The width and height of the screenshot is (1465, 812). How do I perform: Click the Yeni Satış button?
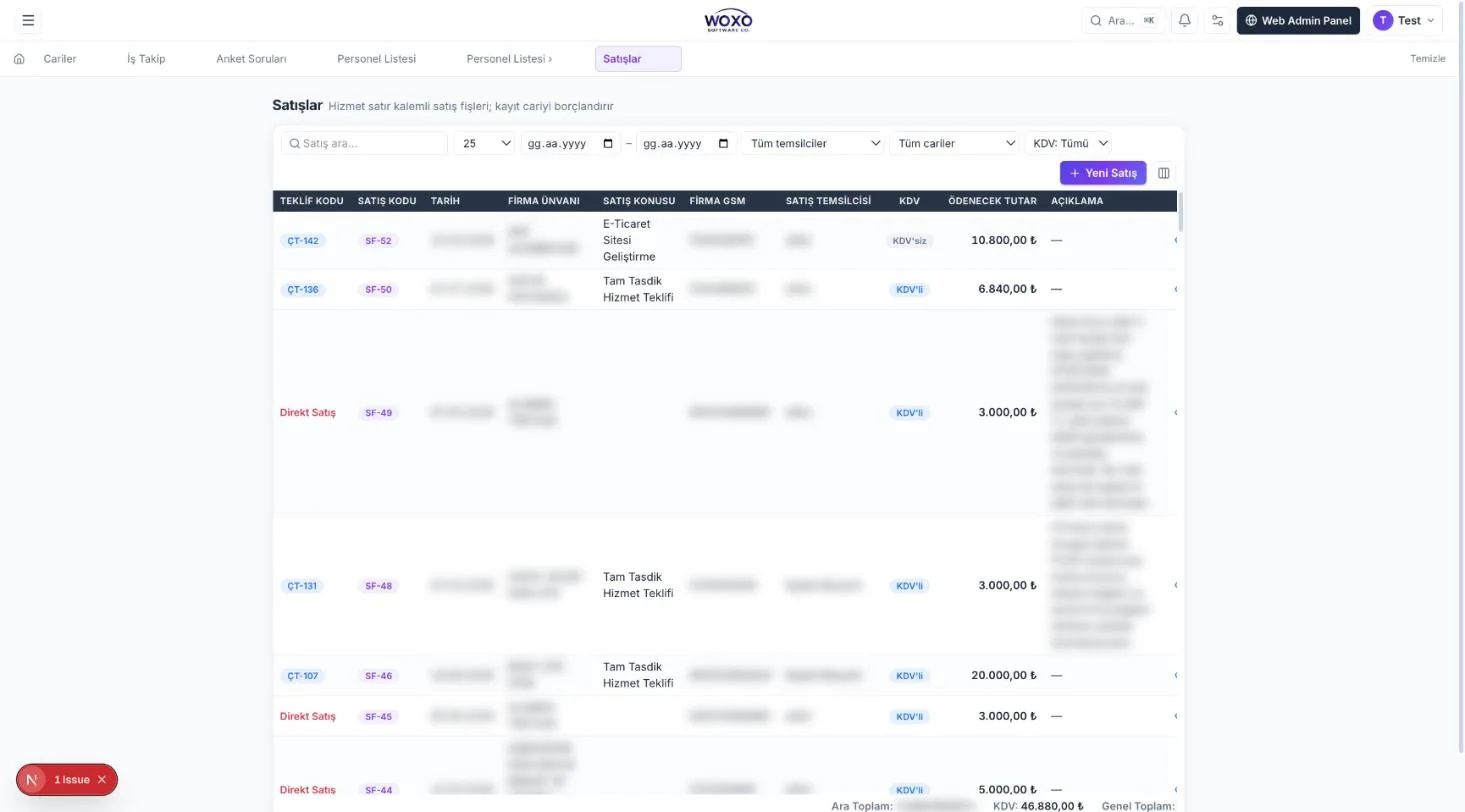pos(1103,173)
